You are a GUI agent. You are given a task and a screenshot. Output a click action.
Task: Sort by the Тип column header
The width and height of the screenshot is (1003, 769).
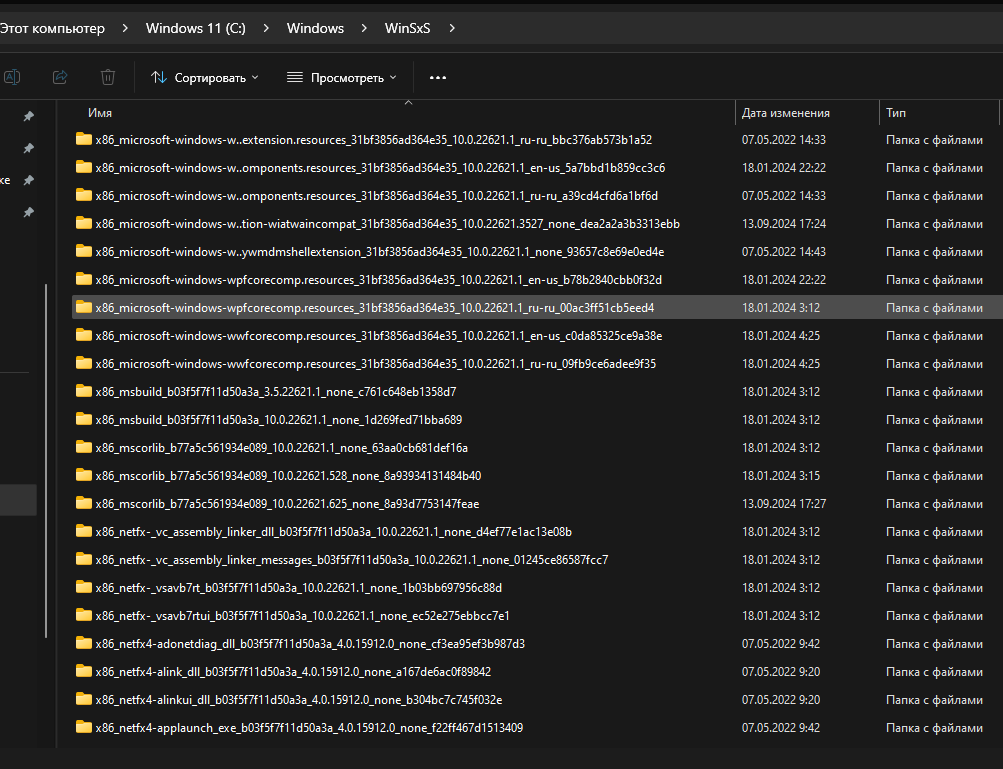(x=896, y=113)
